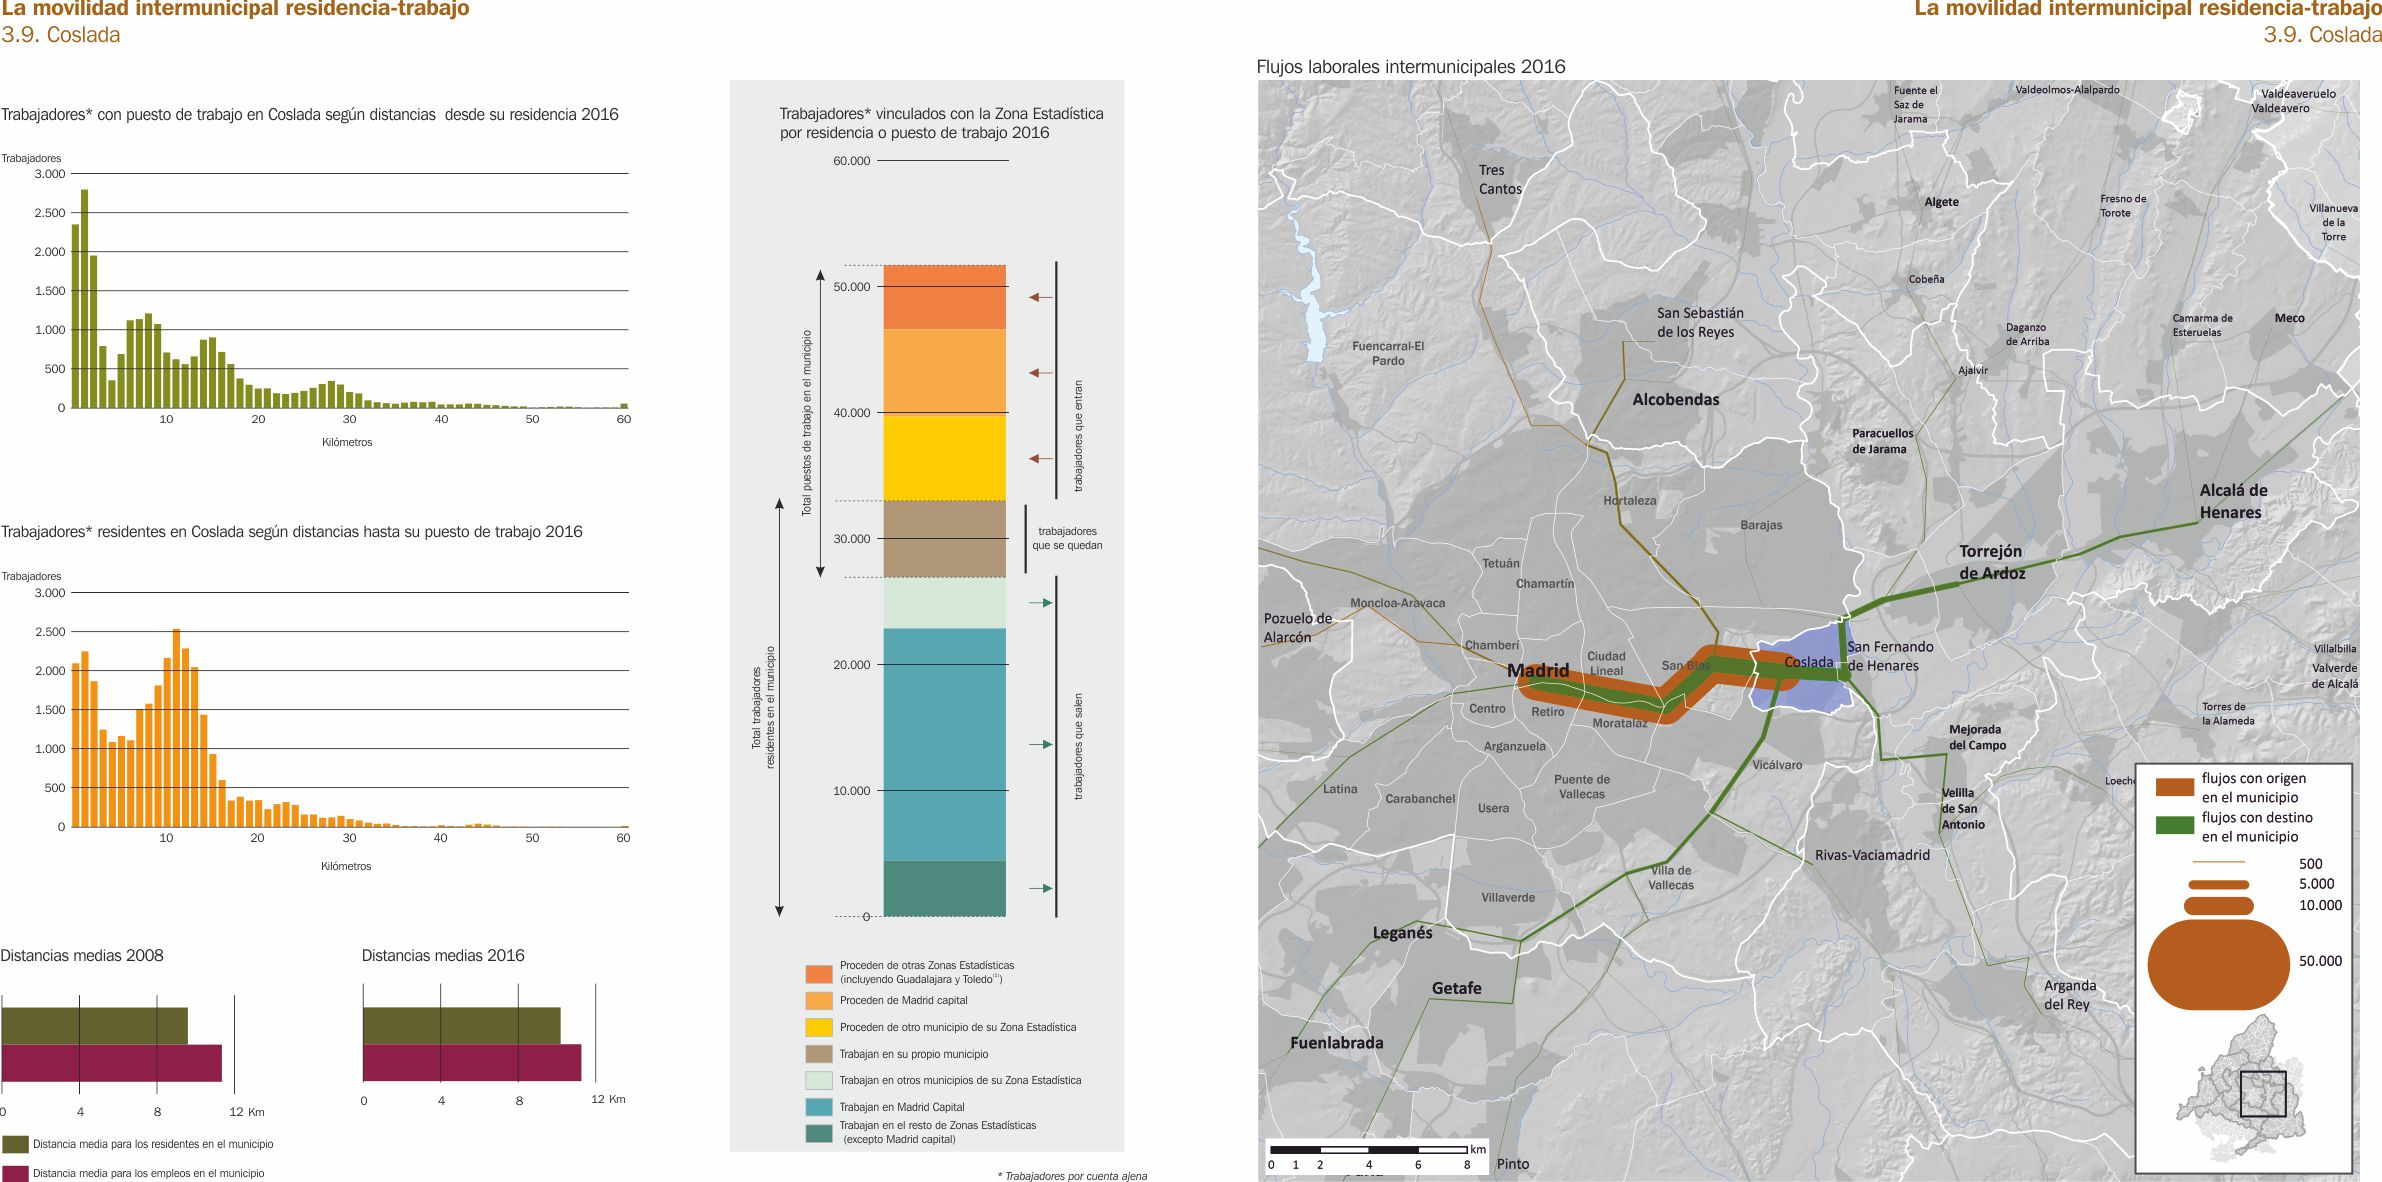Click the 60.000 axis value on stacked chart
This screenshot has width=2382, height=1182.
[x=852, y=161]
